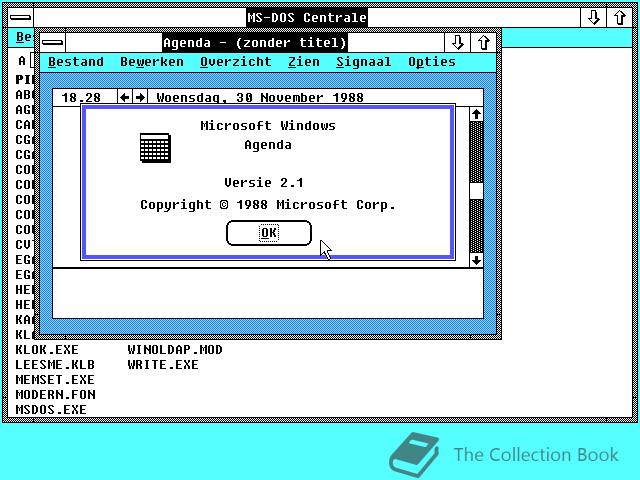
Task: Click the scroll down arrow in Agenda
Action: (x=476, y=260)
